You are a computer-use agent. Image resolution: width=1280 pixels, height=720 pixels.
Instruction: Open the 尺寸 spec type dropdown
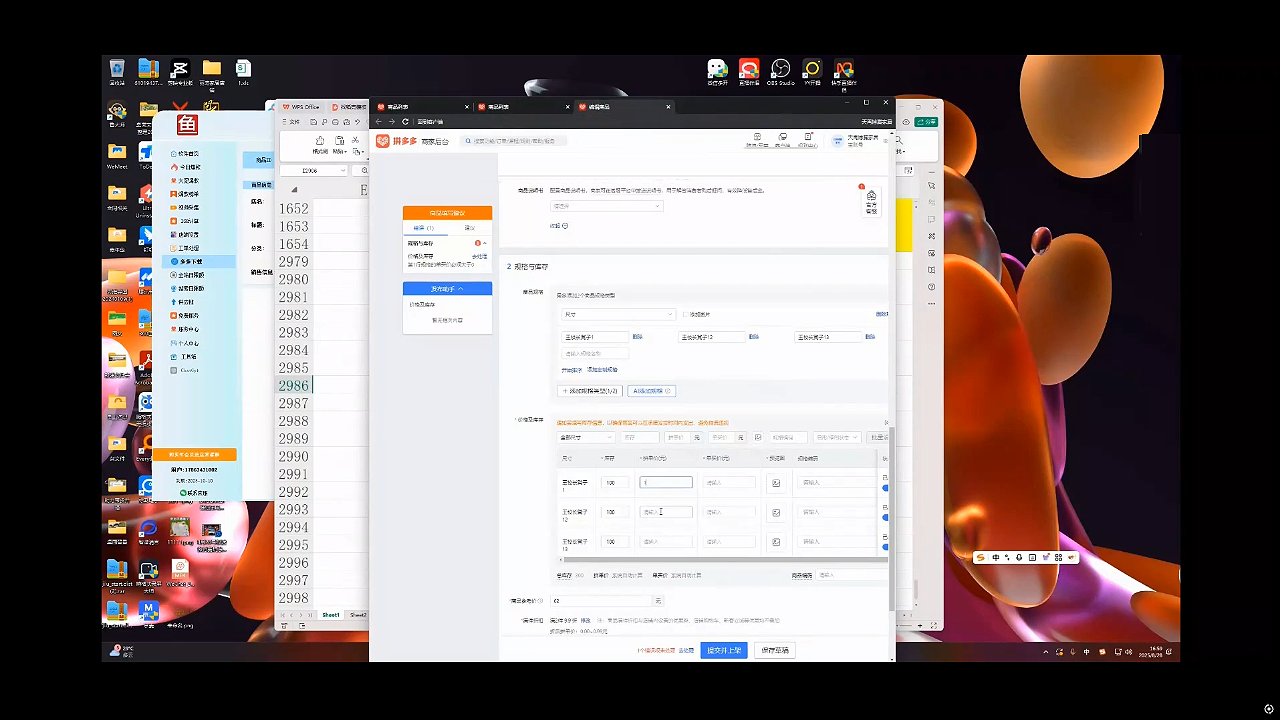(x=617, y=314)
